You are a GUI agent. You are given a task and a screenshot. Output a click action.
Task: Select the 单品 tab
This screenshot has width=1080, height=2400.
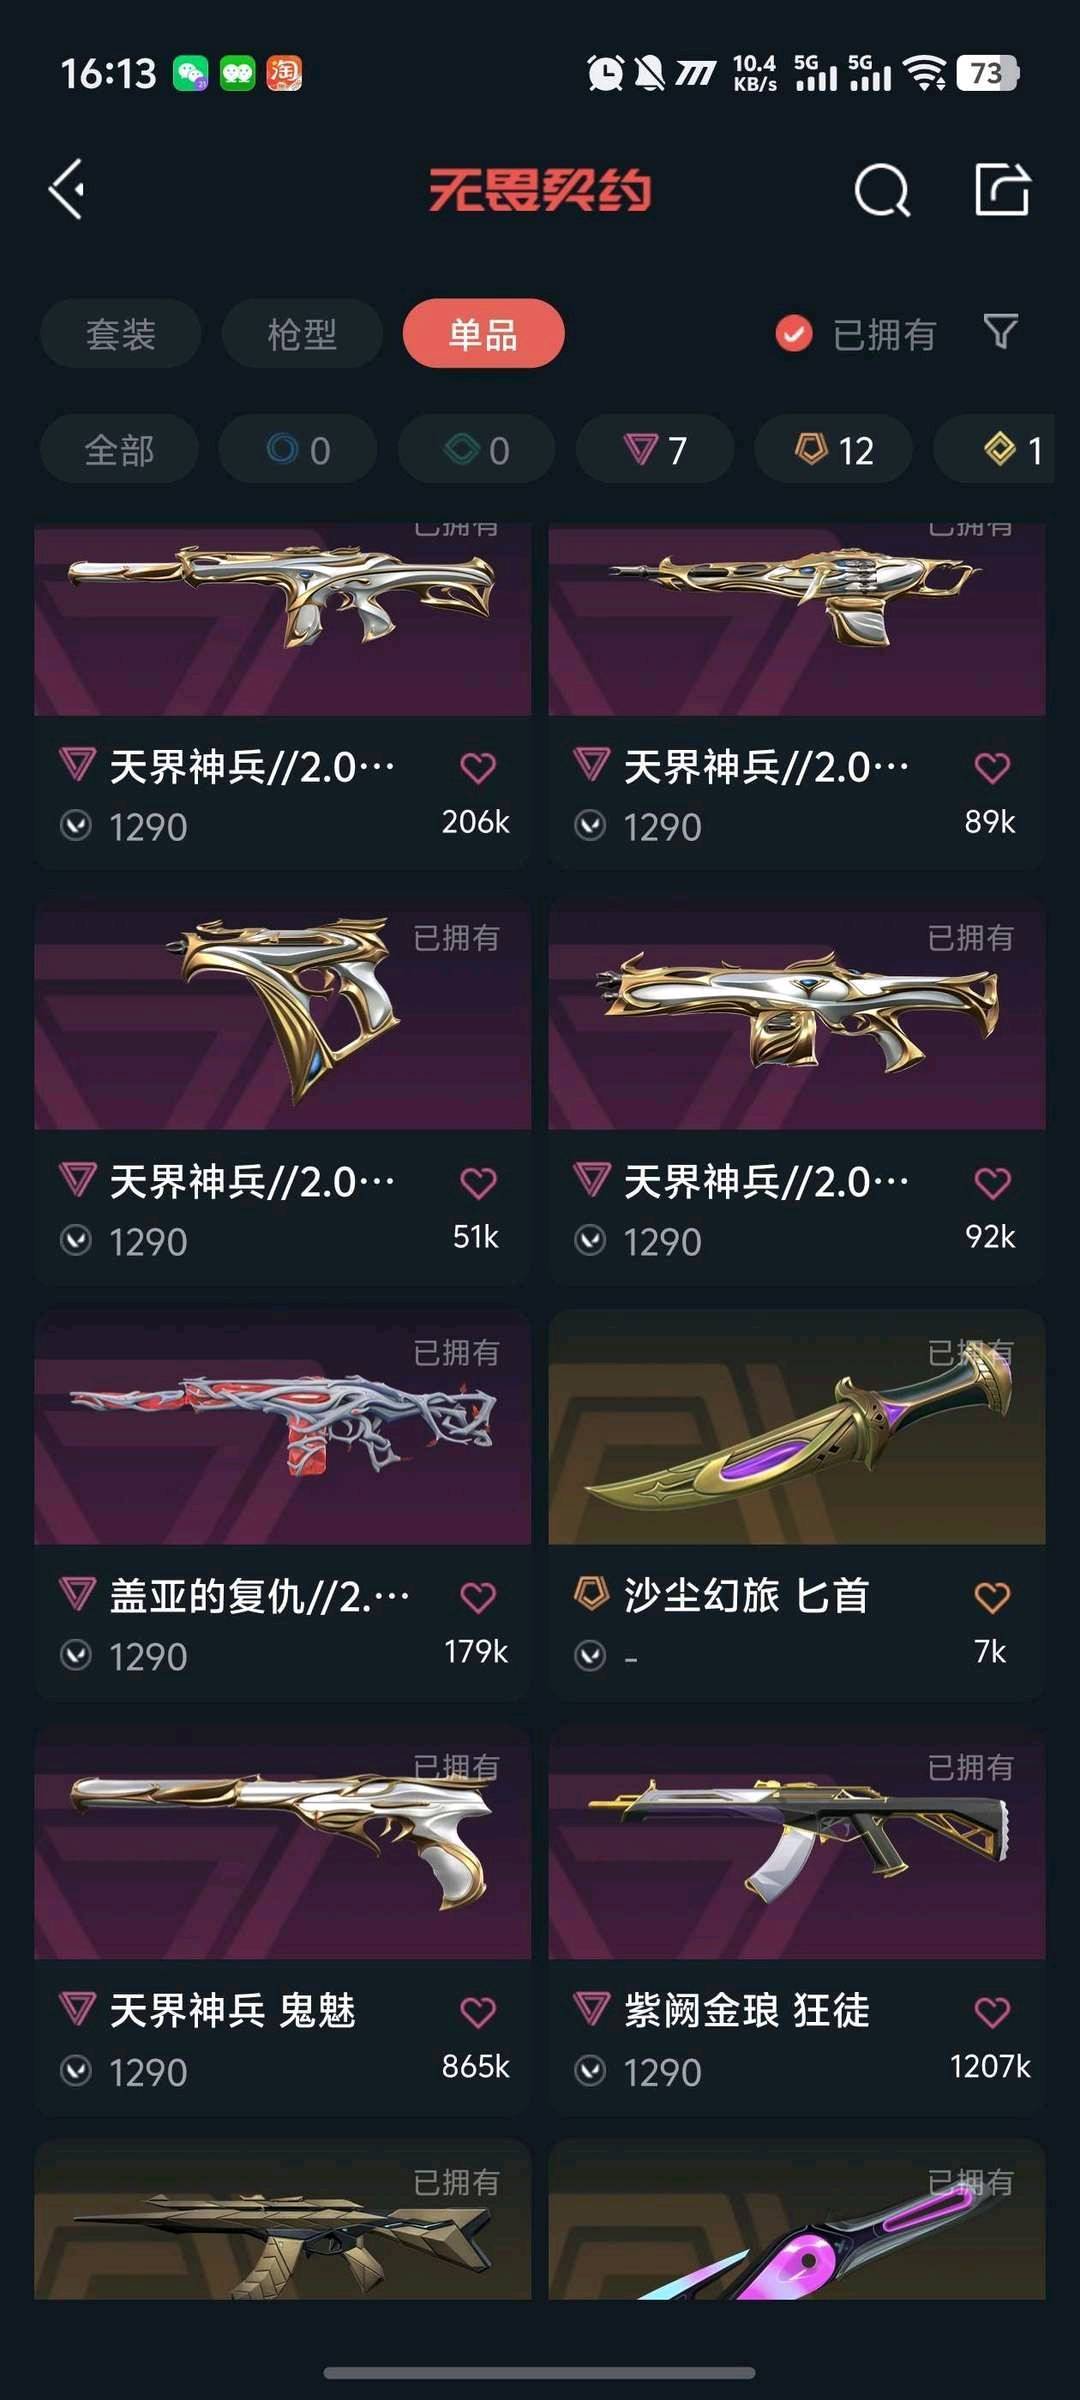pos(483,334)
